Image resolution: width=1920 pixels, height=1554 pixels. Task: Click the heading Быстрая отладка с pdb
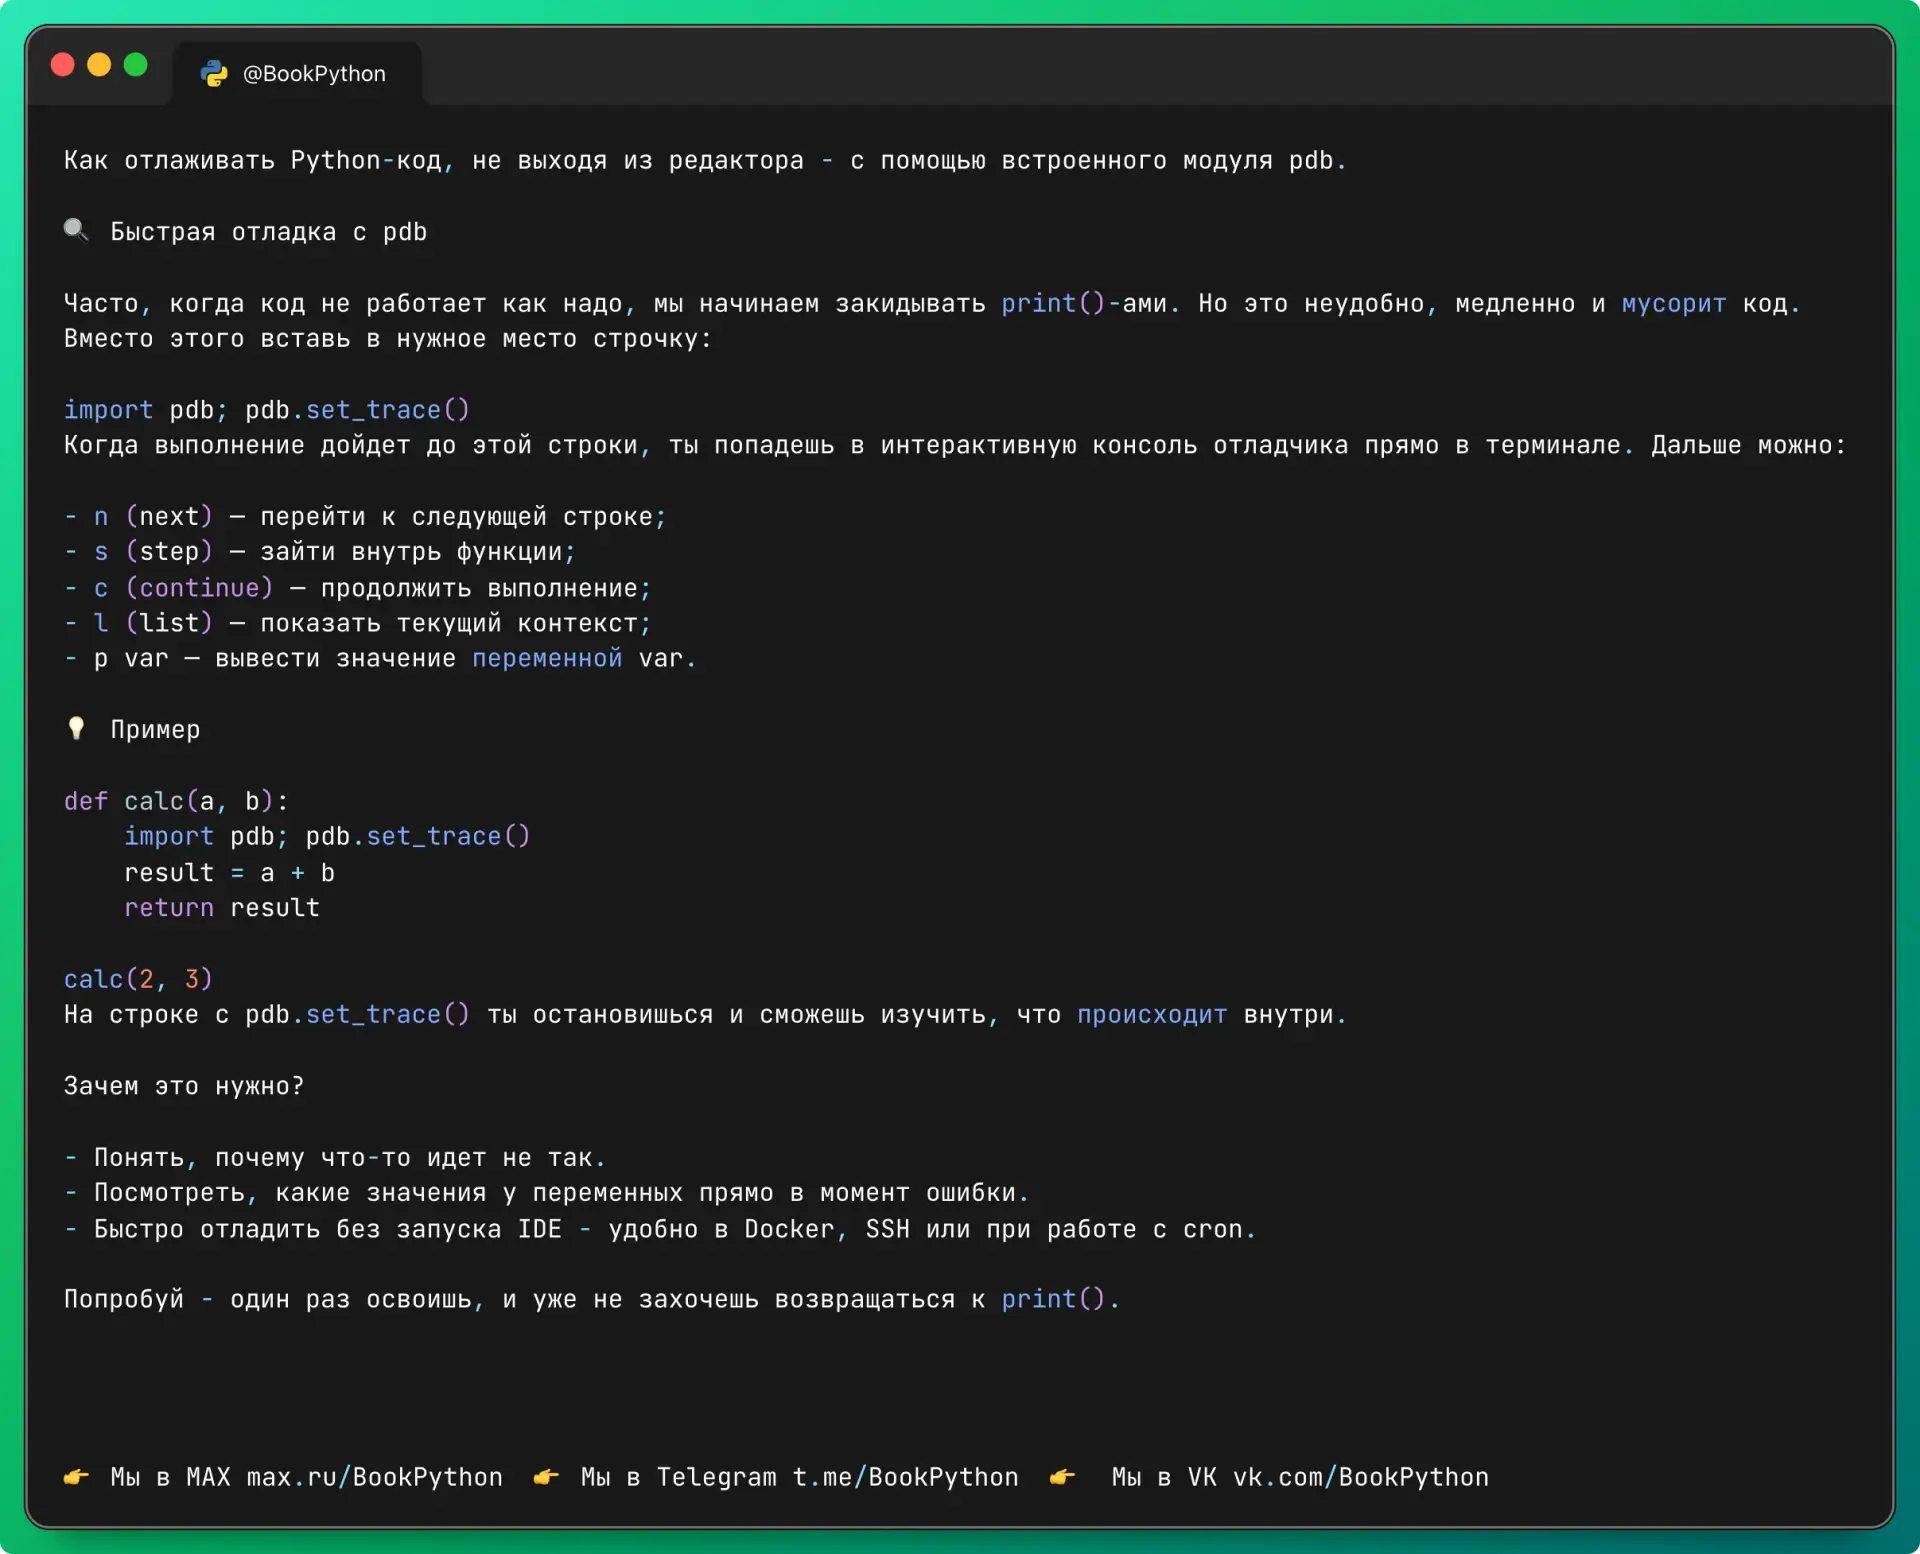269,232
